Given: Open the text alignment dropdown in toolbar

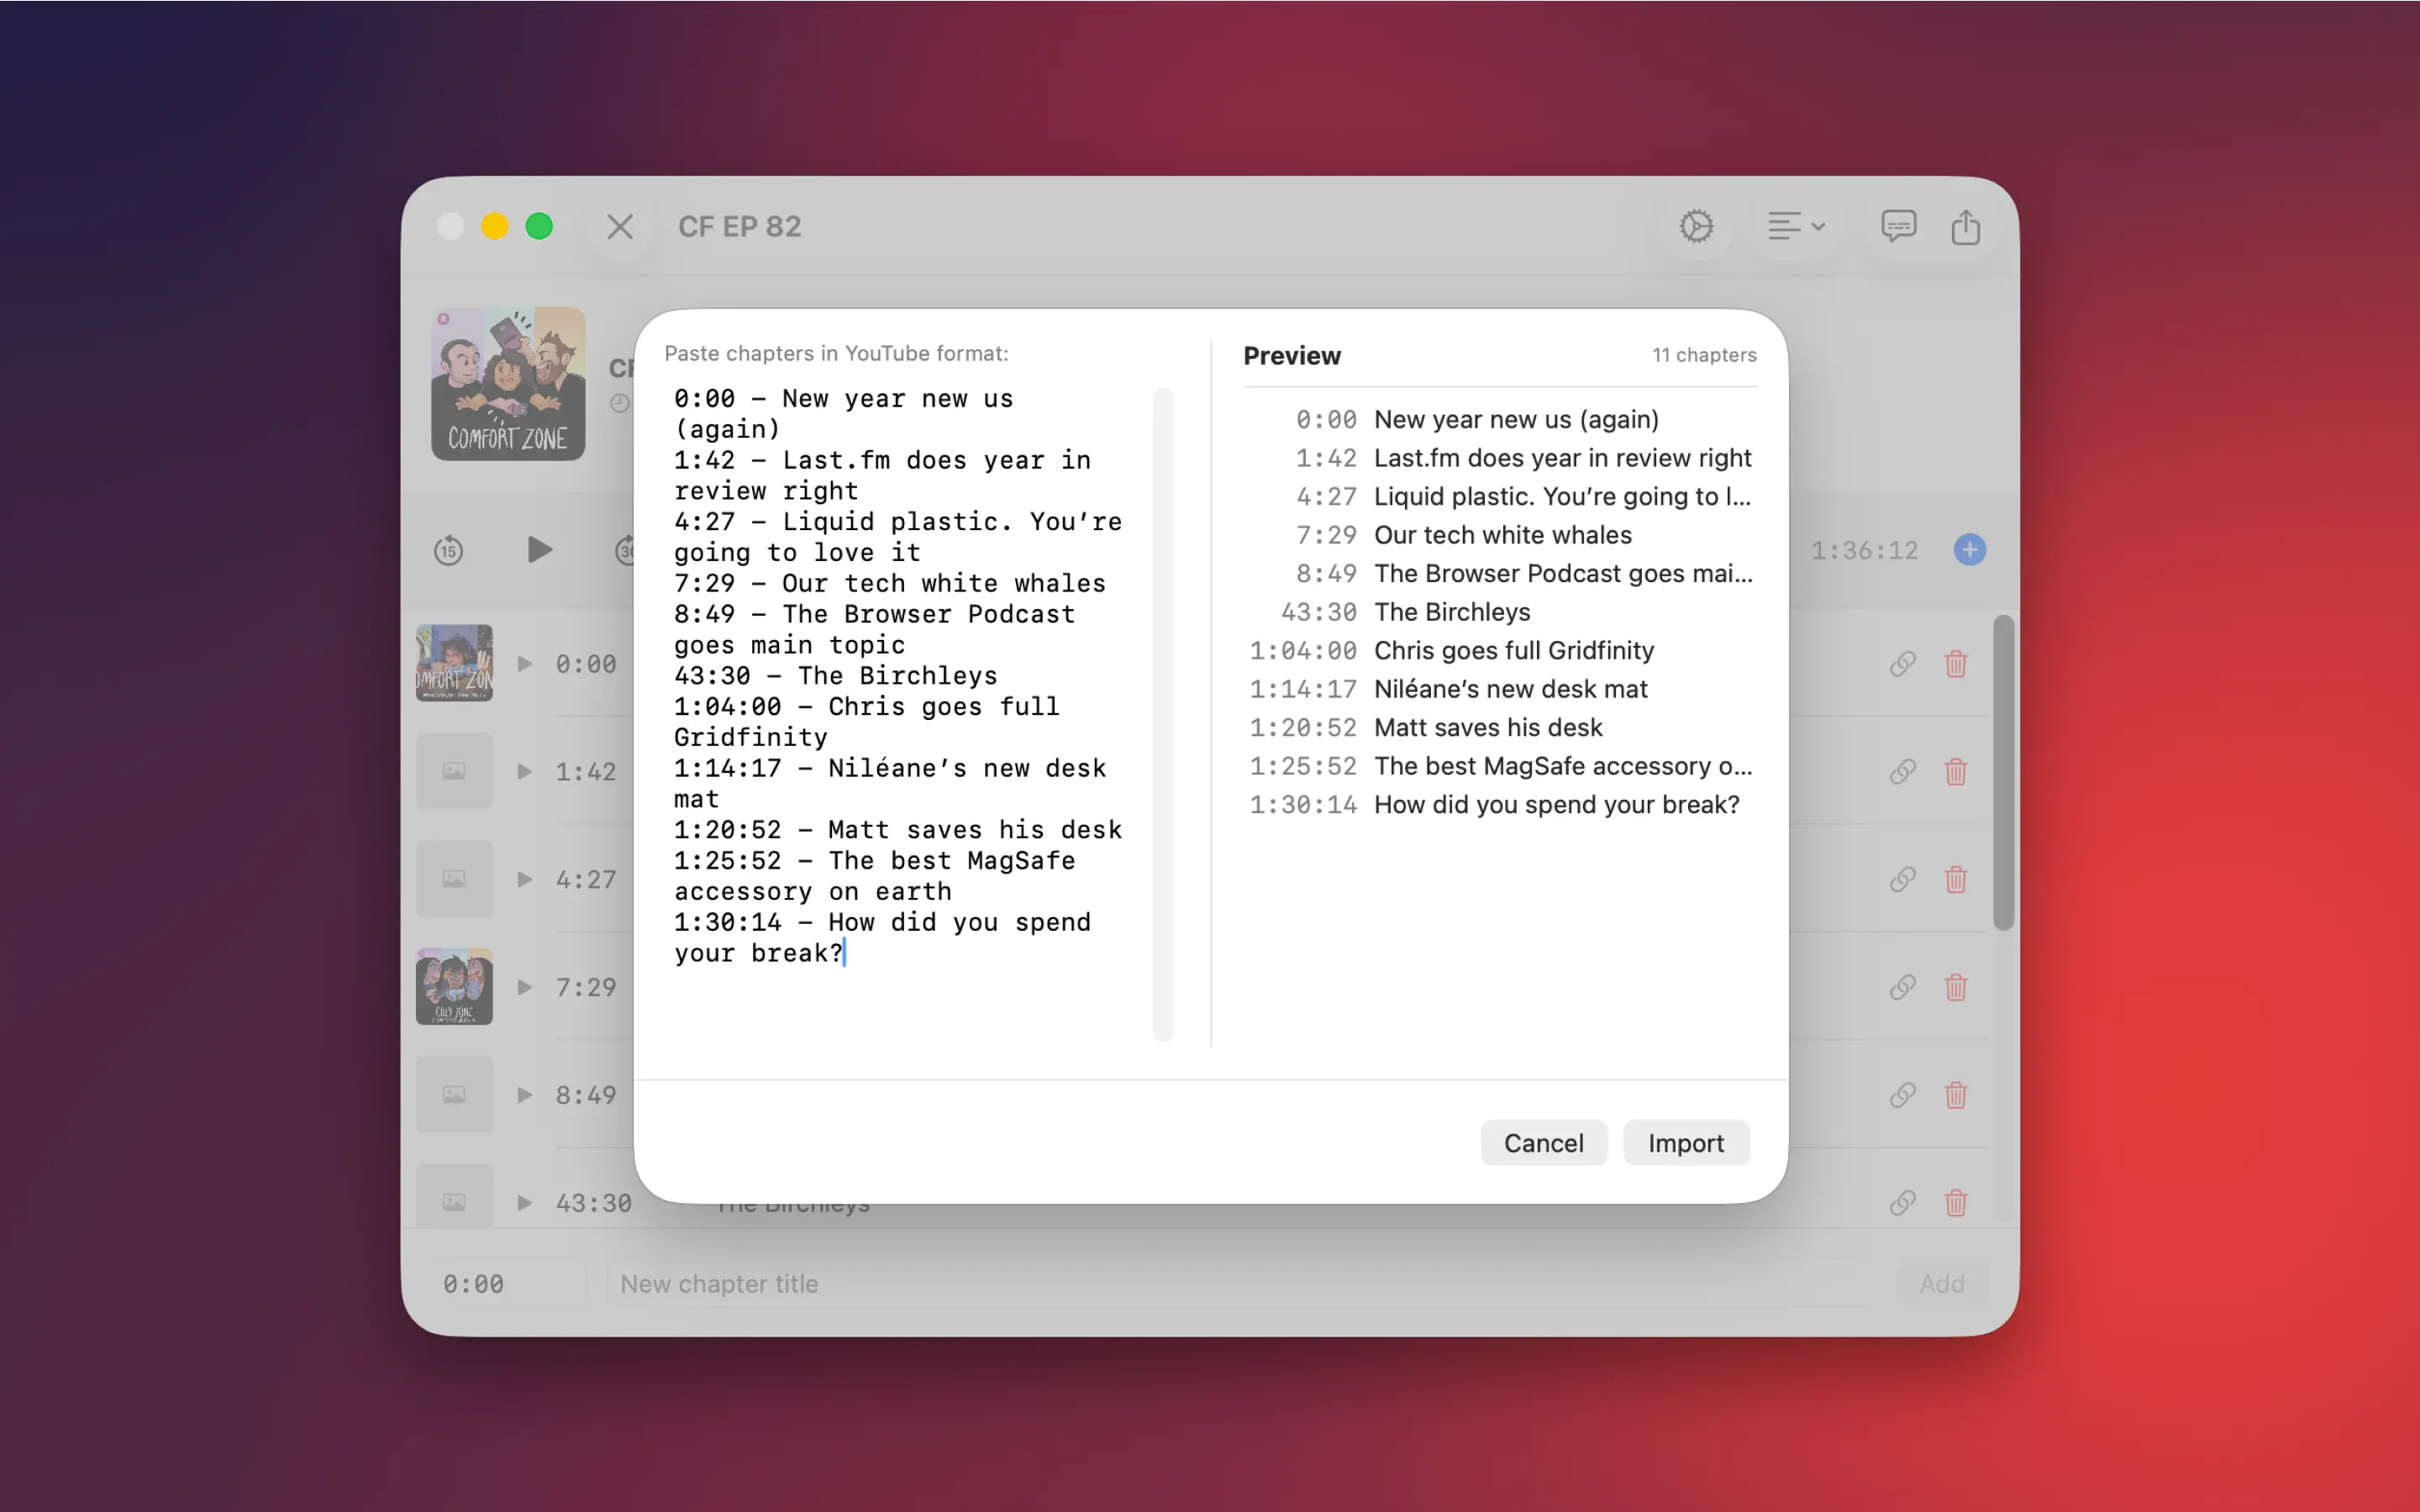Looking at the screenshot, I should tap(1795, 226).
